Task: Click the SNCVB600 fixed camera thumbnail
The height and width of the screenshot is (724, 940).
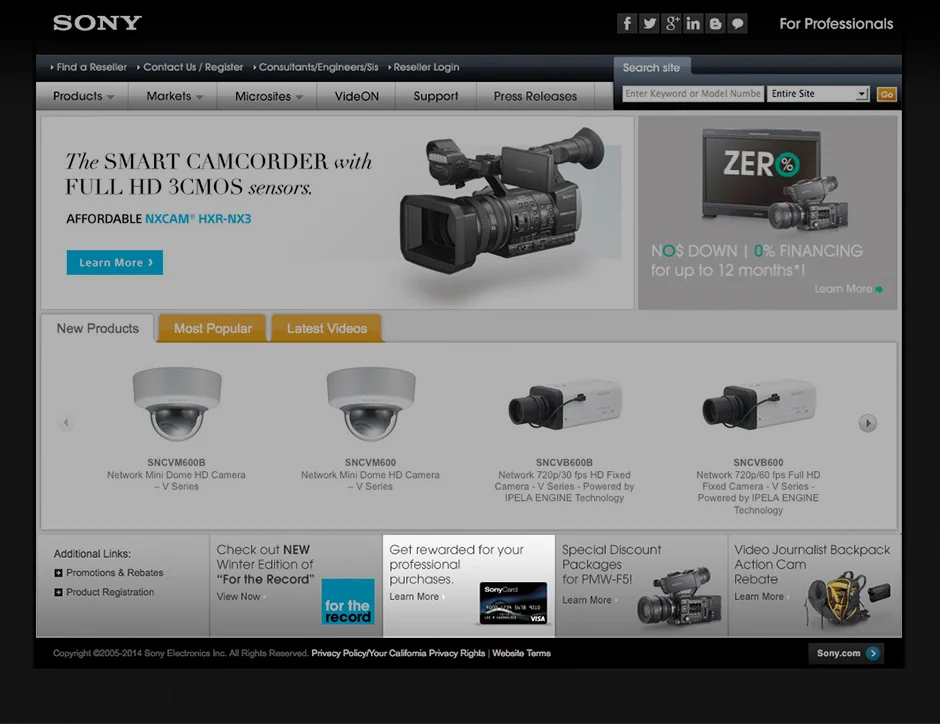Action: coord(759,405)
